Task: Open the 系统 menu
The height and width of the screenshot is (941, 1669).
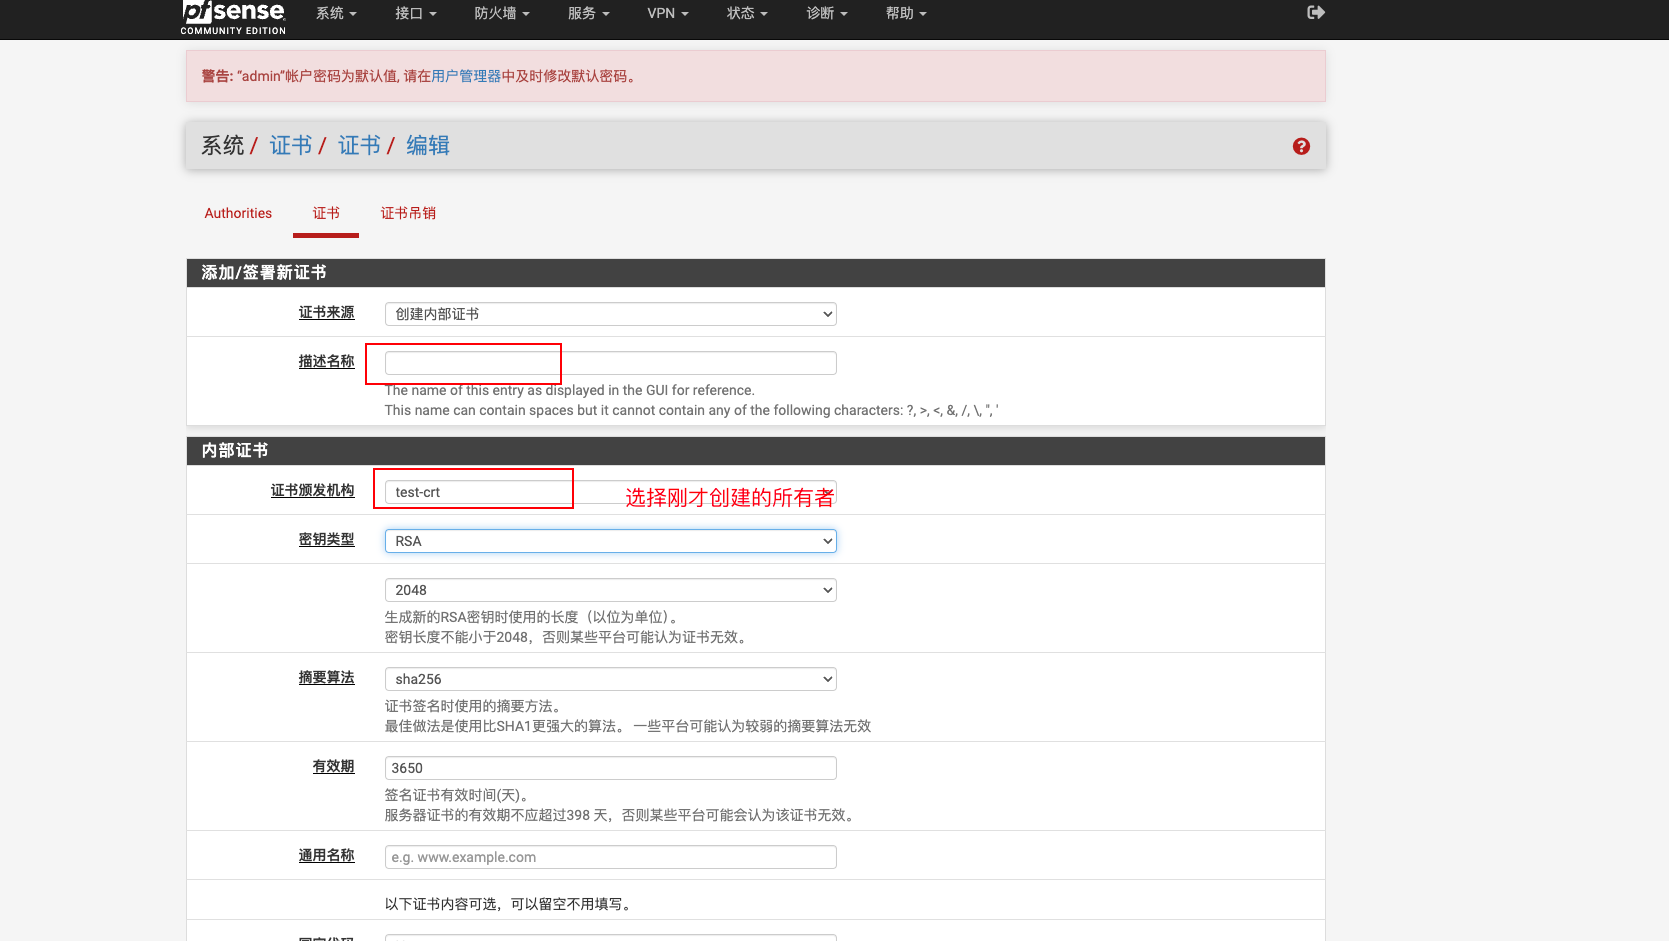Action: (336, 13)
